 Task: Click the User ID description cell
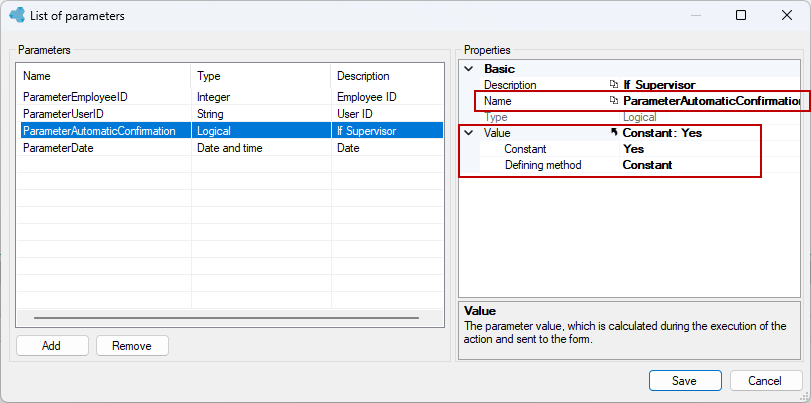387,114
